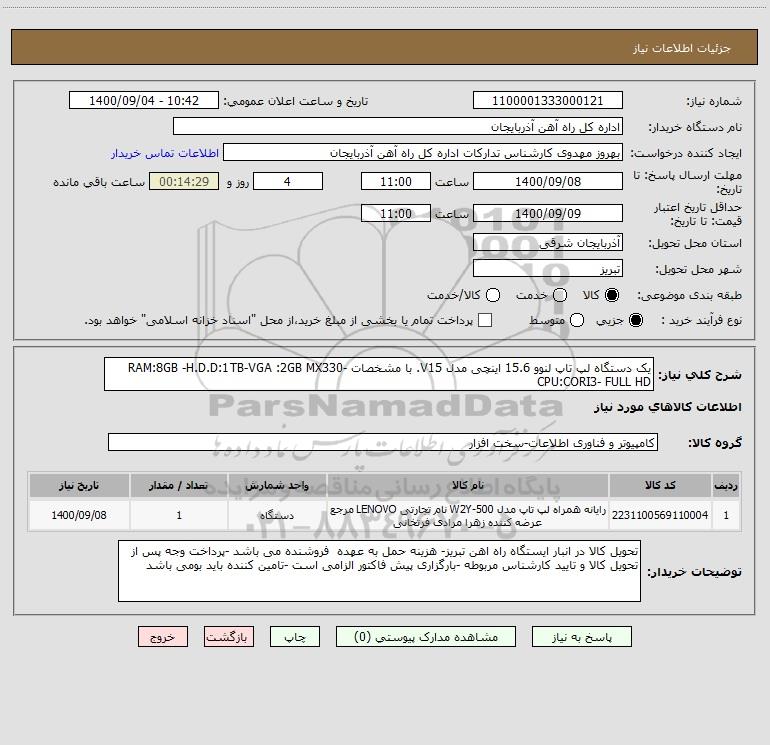The width and height of the screenshot is (770, 745).
Task: Click the price validity hour 11:00 field
Action: coord(396,213)
